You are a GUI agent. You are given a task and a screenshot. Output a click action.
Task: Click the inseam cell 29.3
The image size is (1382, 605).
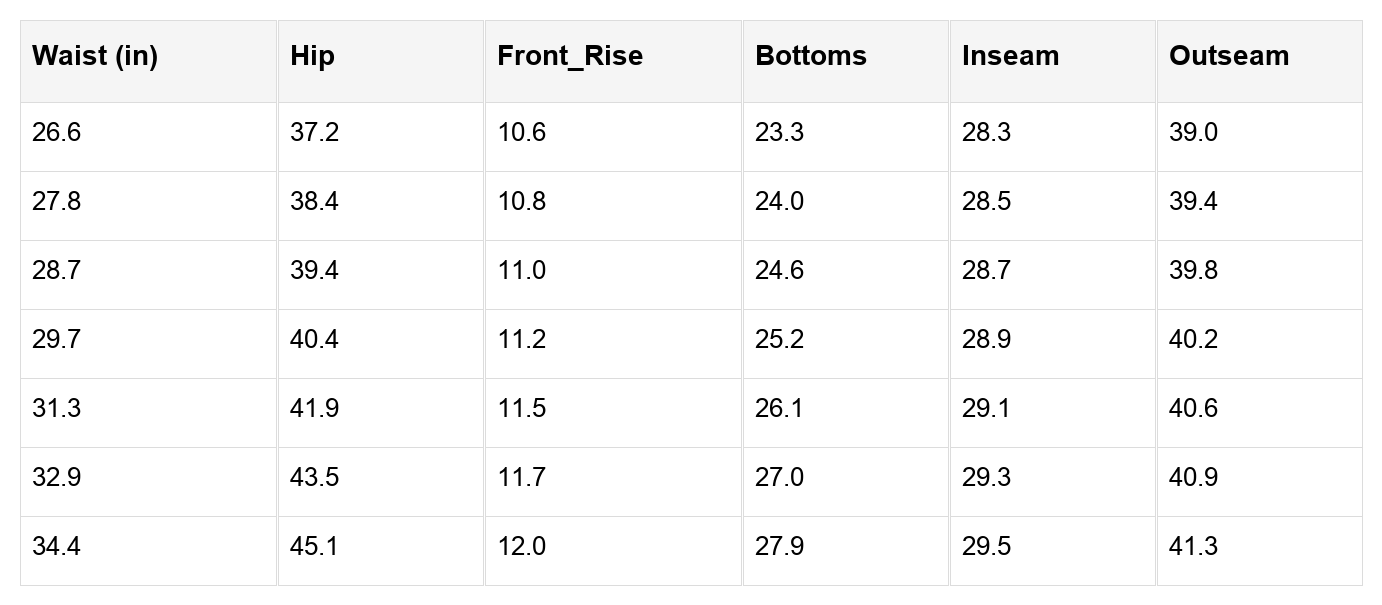click(x=986, y=478)
